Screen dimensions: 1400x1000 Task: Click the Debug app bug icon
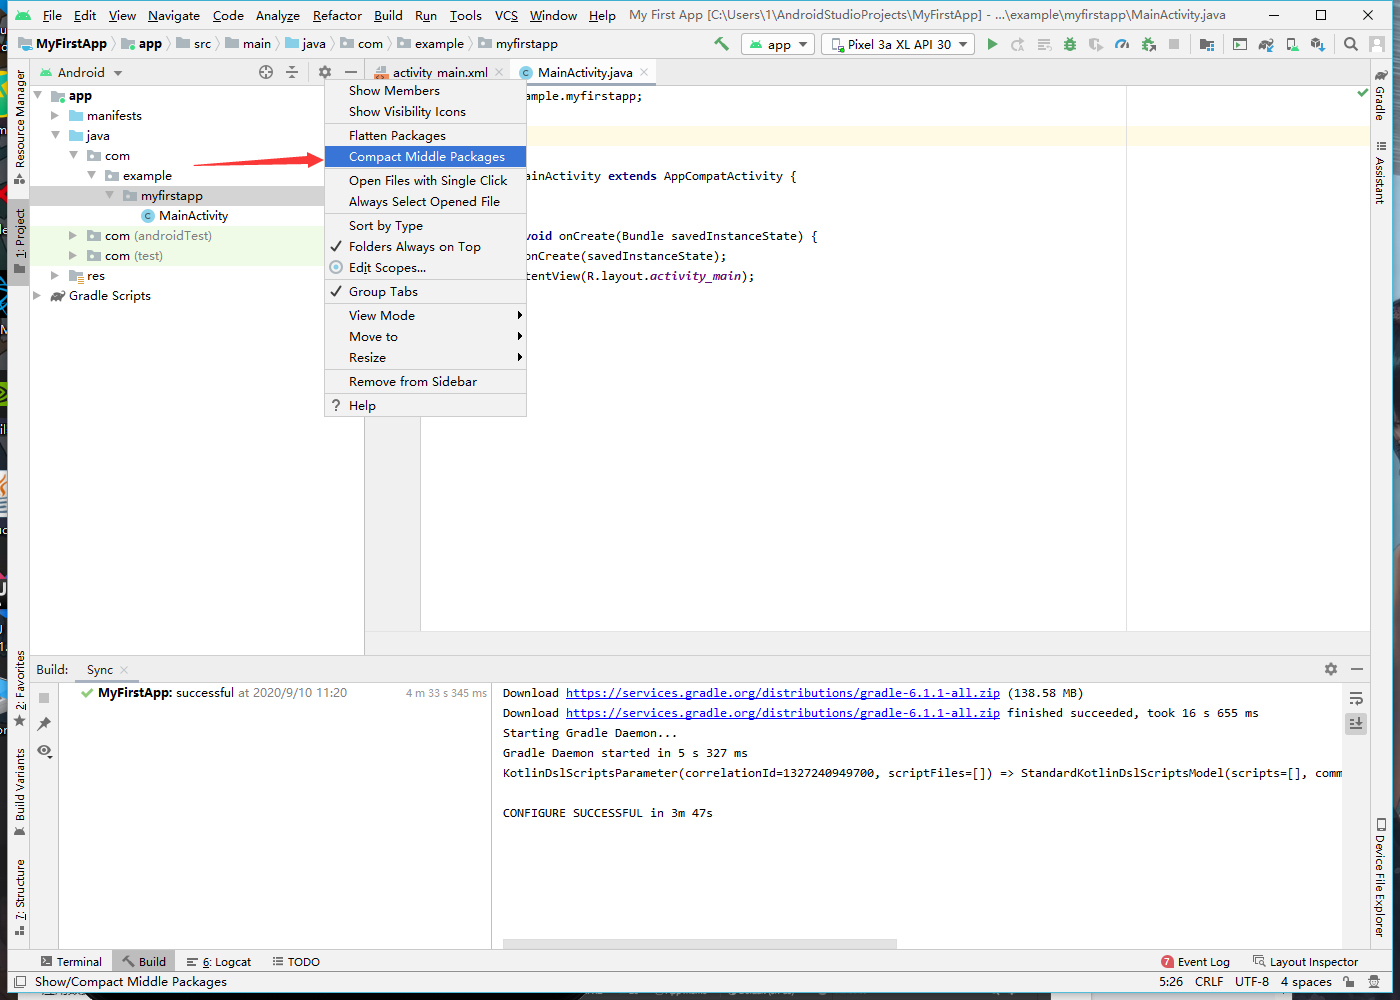(1070, 44)
